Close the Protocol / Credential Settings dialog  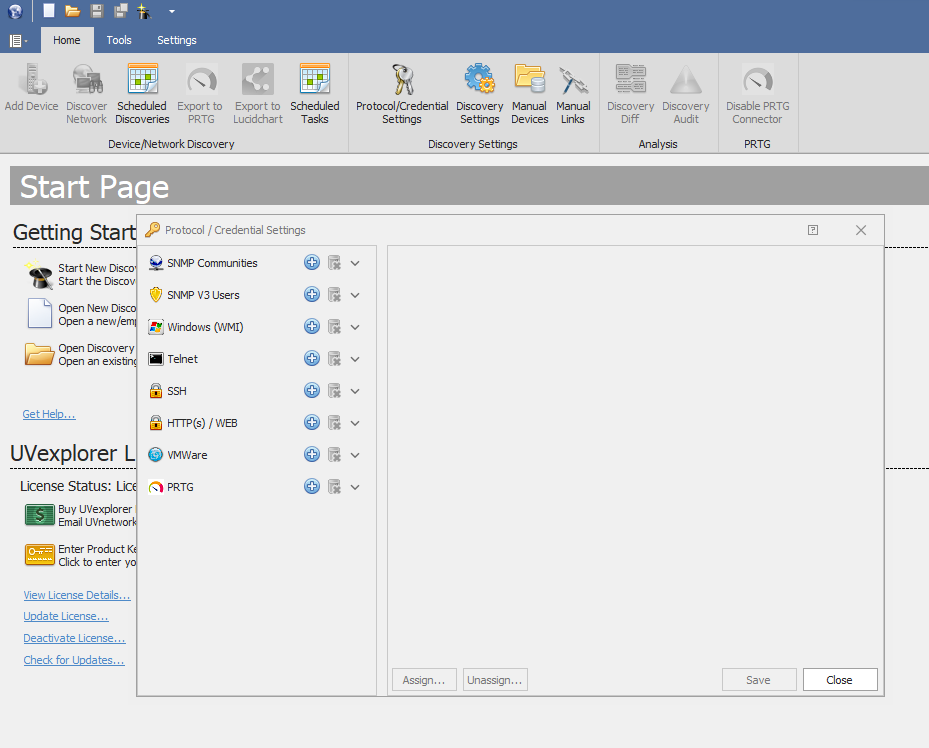(840, 680)
